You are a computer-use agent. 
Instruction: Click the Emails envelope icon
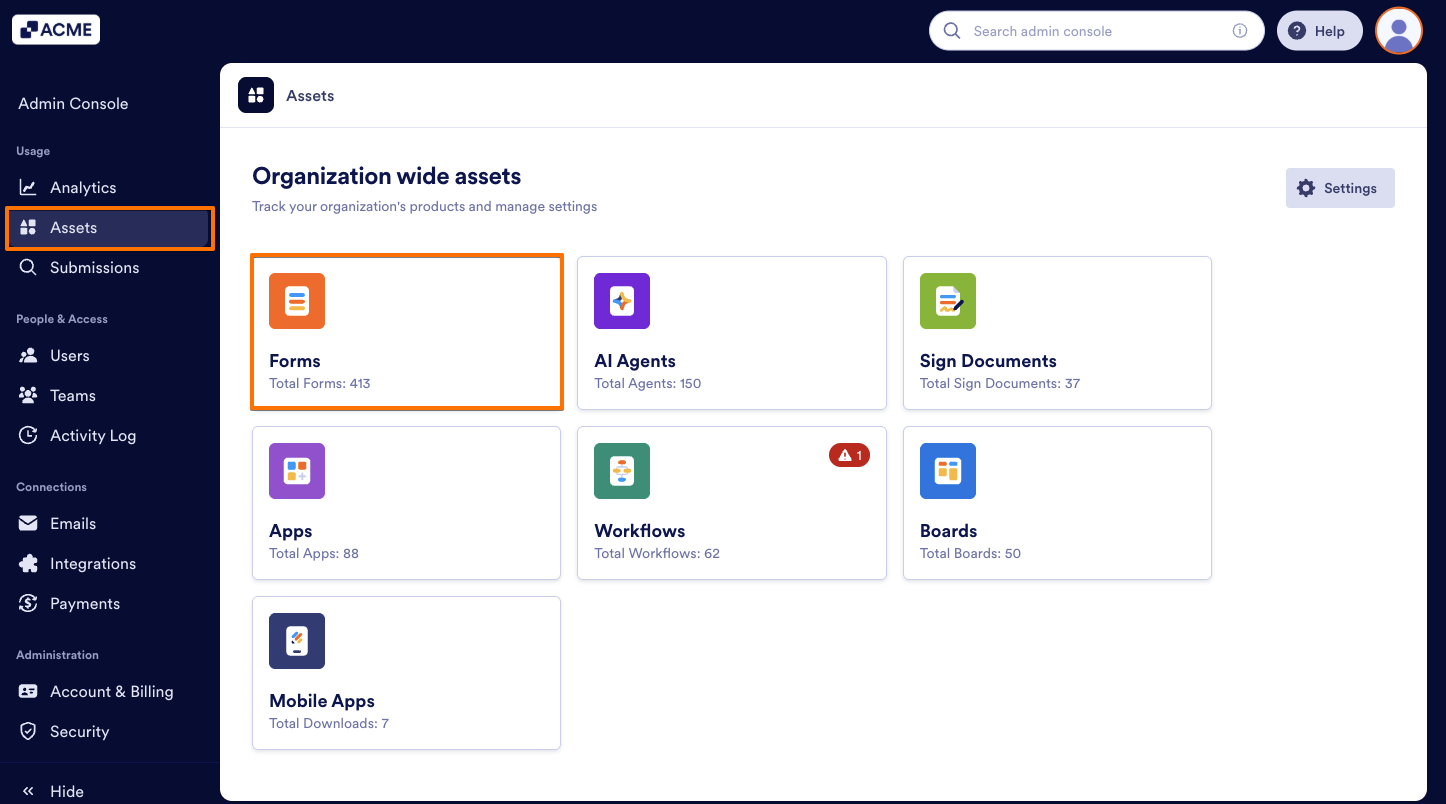[x=28, y=523]
